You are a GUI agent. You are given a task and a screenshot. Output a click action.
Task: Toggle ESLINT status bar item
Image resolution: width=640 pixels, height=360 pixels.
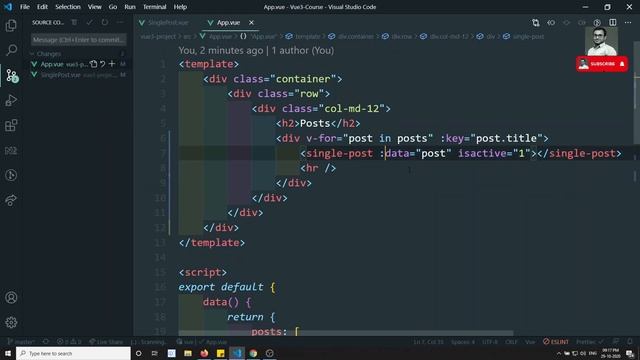tap(556, 342)
